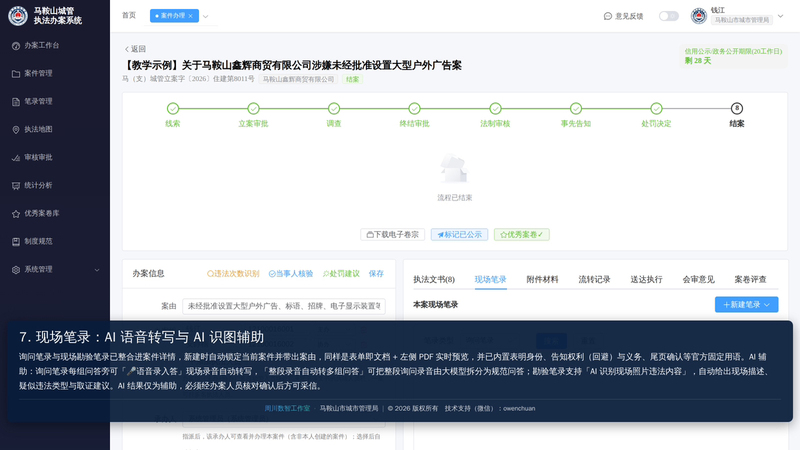This screenshot has height=450, width=800.
Task: Open the user account dropdown chevron
Action: pos(781,16)
